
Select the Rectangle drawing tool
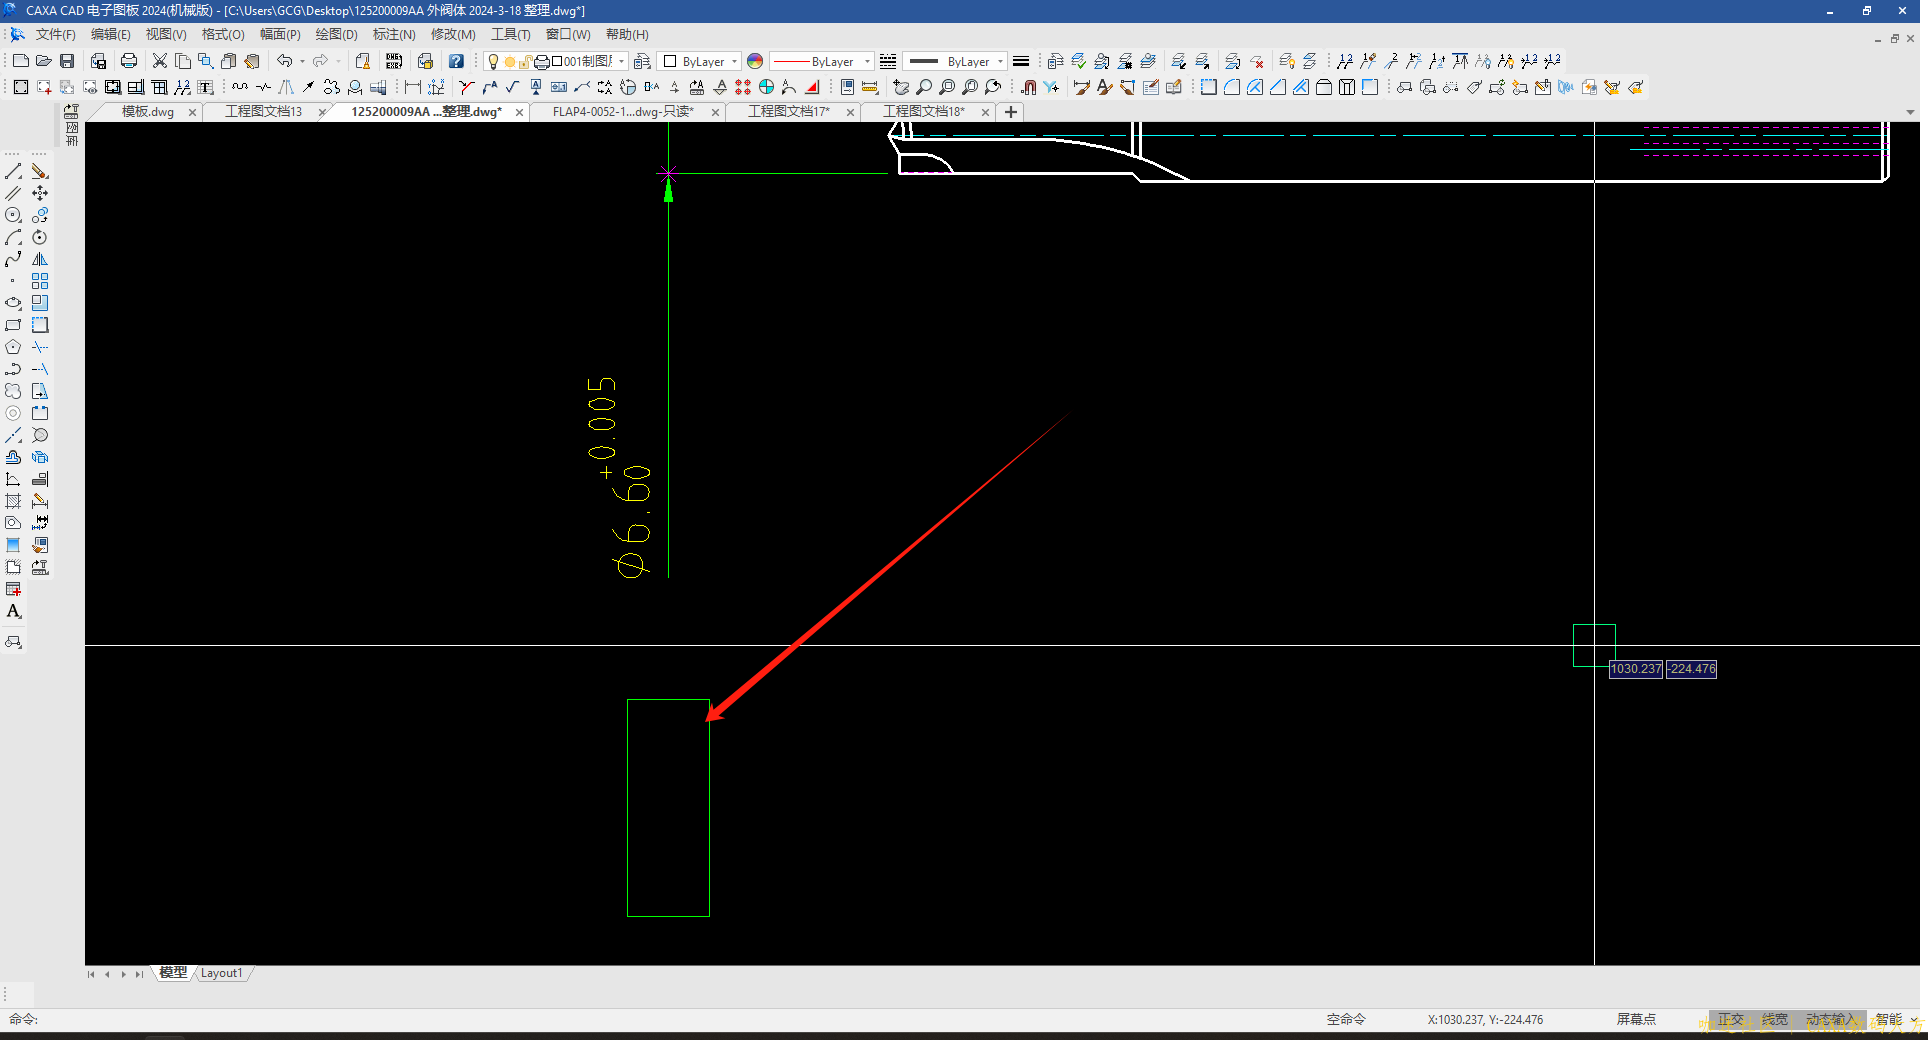[x=13, y=325]
